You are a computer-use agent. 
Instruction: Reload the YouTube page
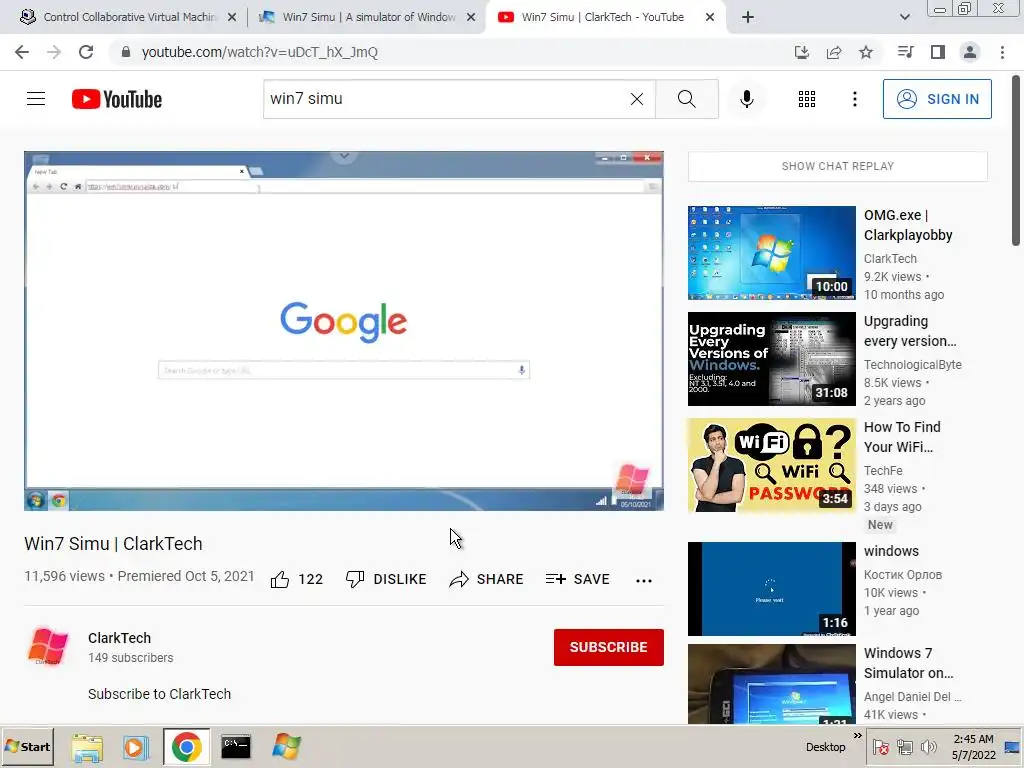(x=86, y=52)
